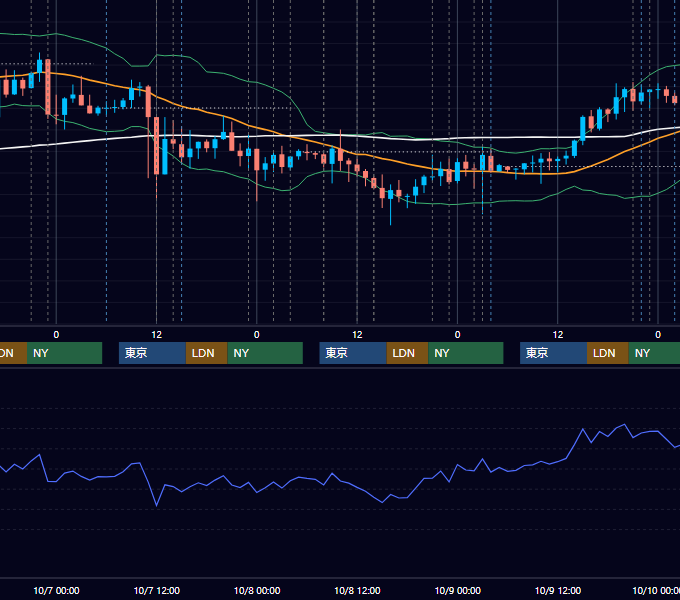
Task: Select the LDN session block just after 10/7 12:00
Action: point(206,353)
